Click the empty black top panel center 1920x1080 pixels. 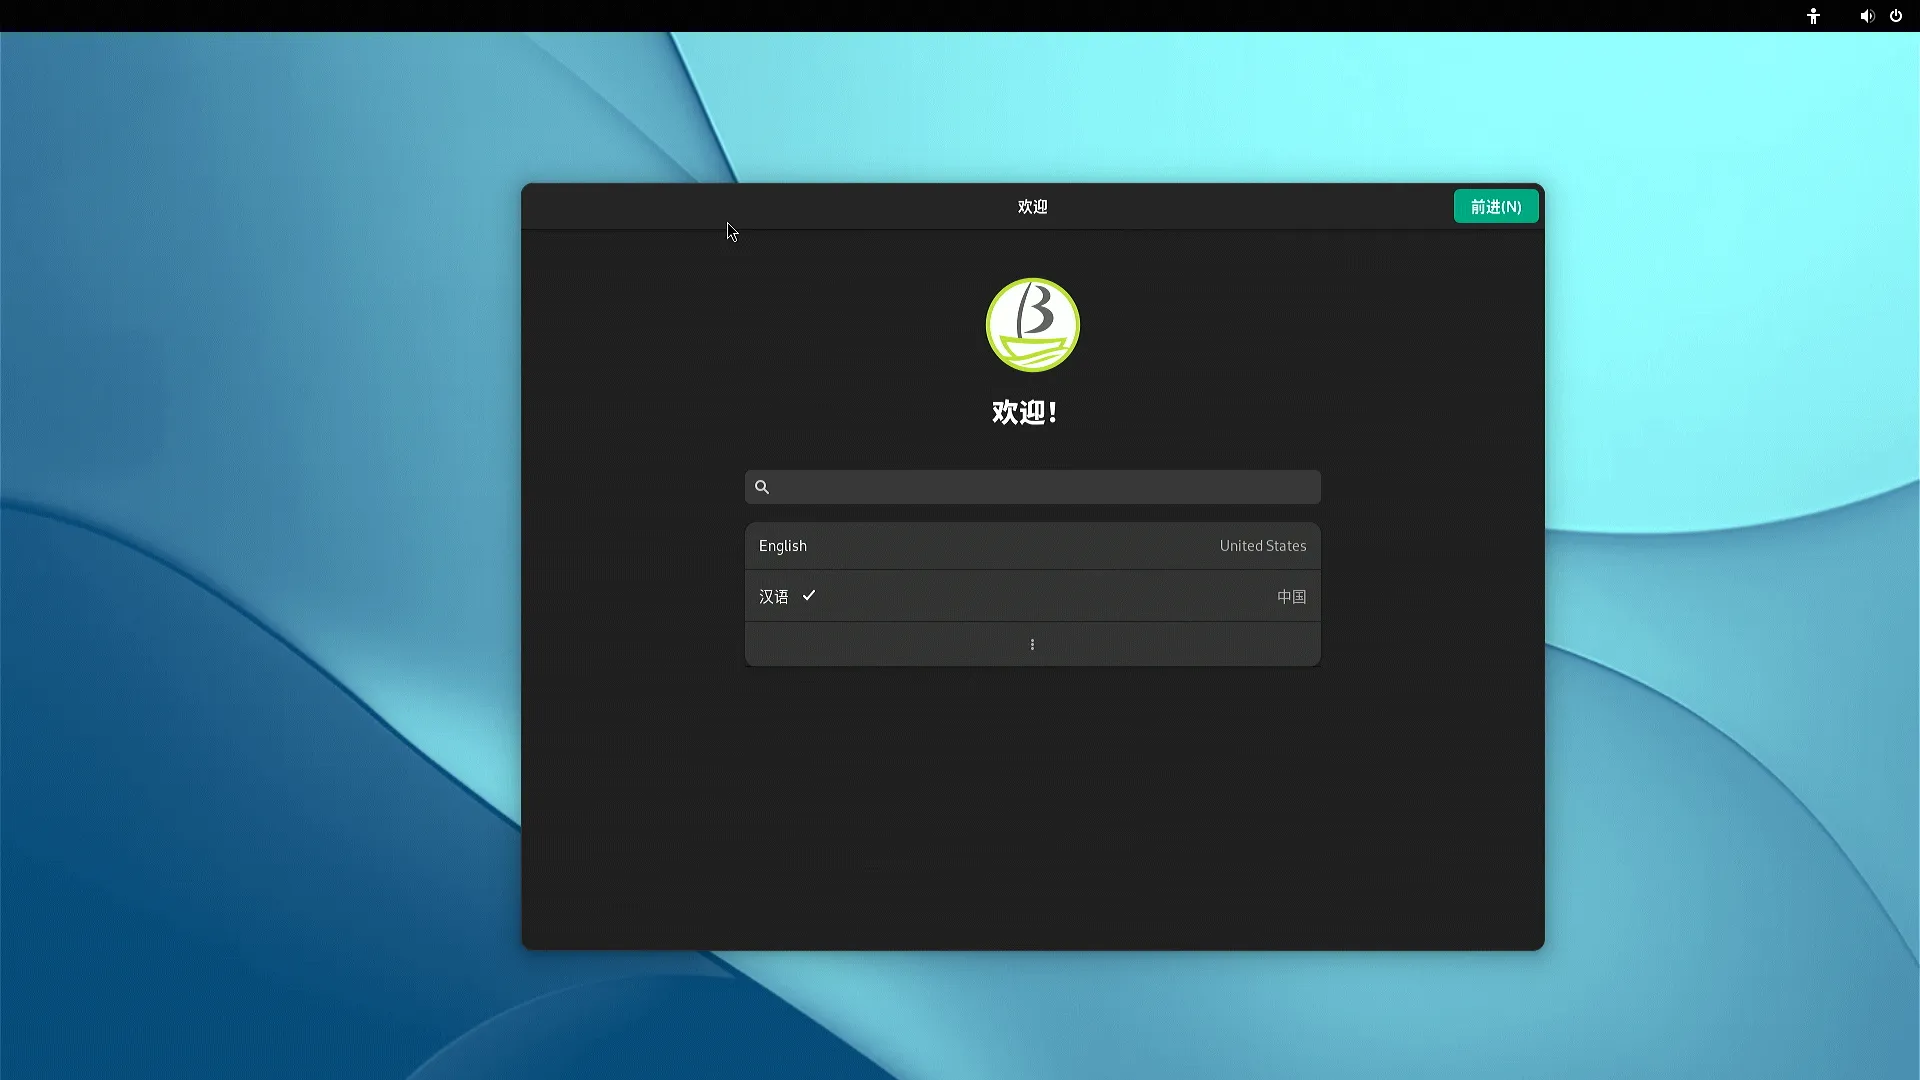[960, 16]
